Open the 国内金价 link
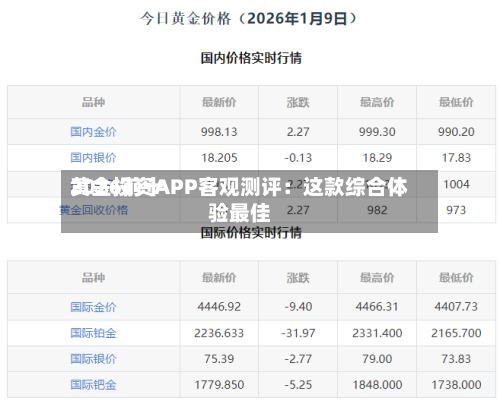This screenshot has width=500, height=404. [93, 132]
